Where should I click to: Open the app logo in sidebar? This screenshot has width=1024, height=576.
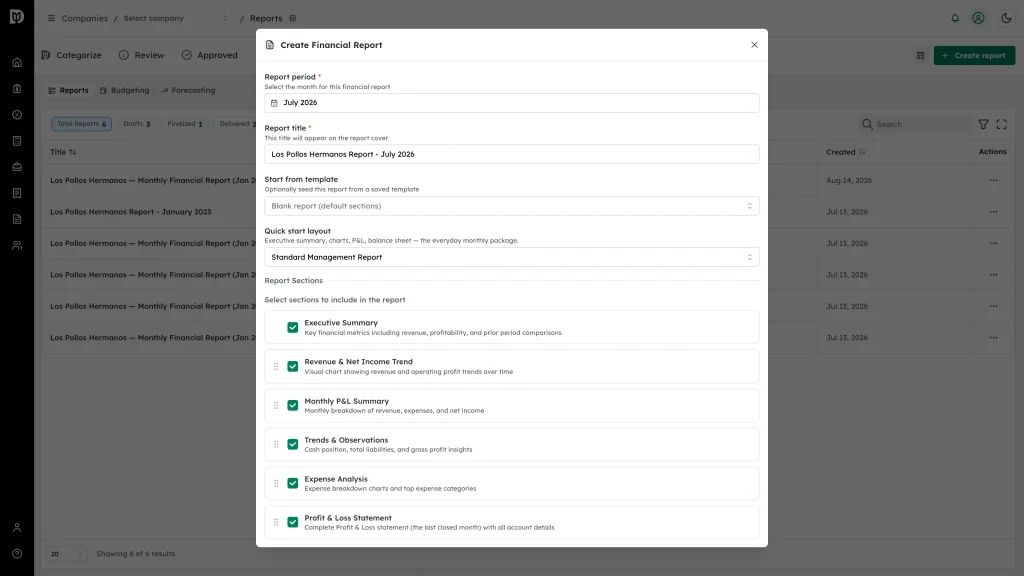pyautogui.click(x=16, y=16)
